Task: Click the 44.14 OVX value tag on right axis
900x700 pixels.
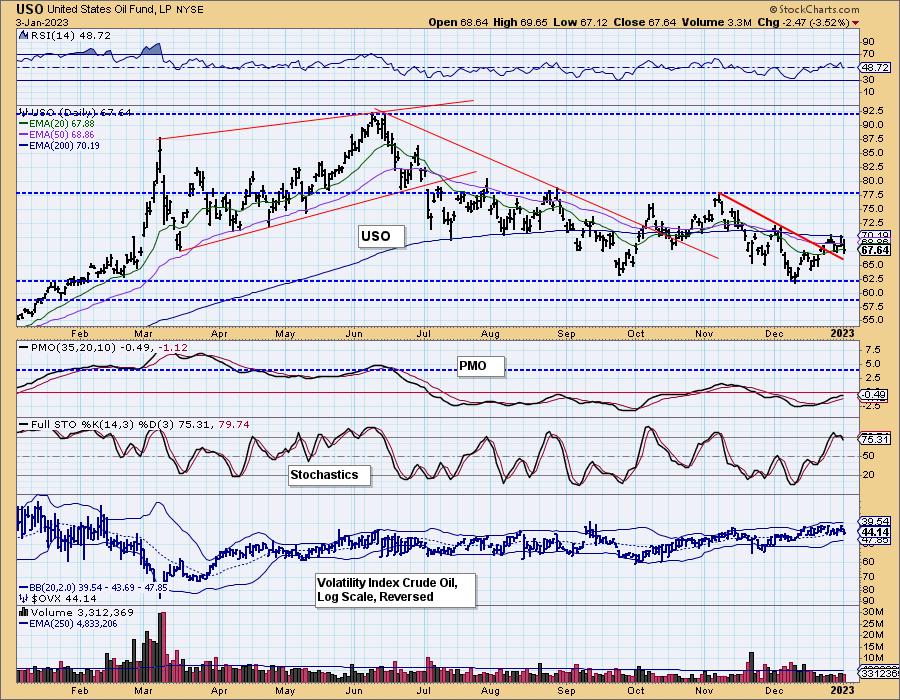Action: tap(876, 532)
